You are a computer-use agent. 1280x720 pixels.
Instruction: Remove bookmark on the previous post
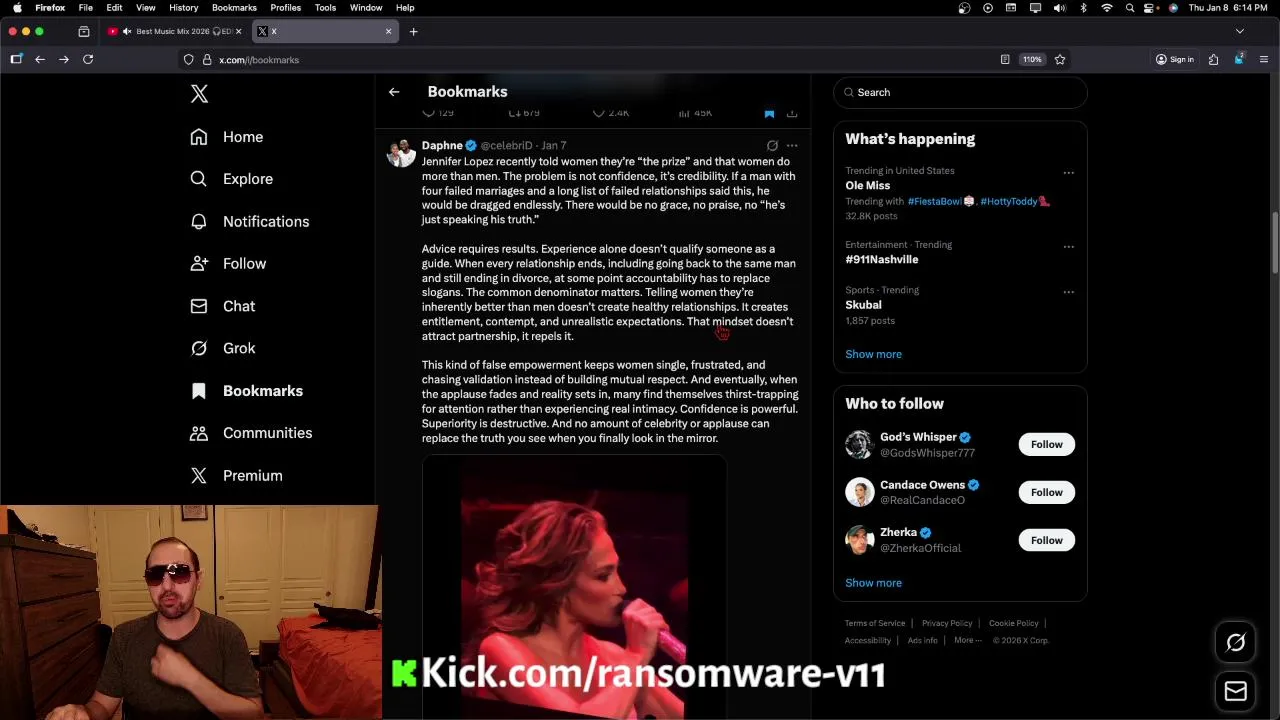[769, 113]
